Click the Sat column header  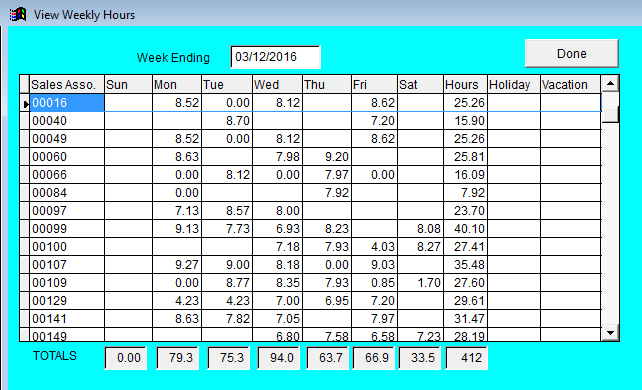tap(420, 84)
